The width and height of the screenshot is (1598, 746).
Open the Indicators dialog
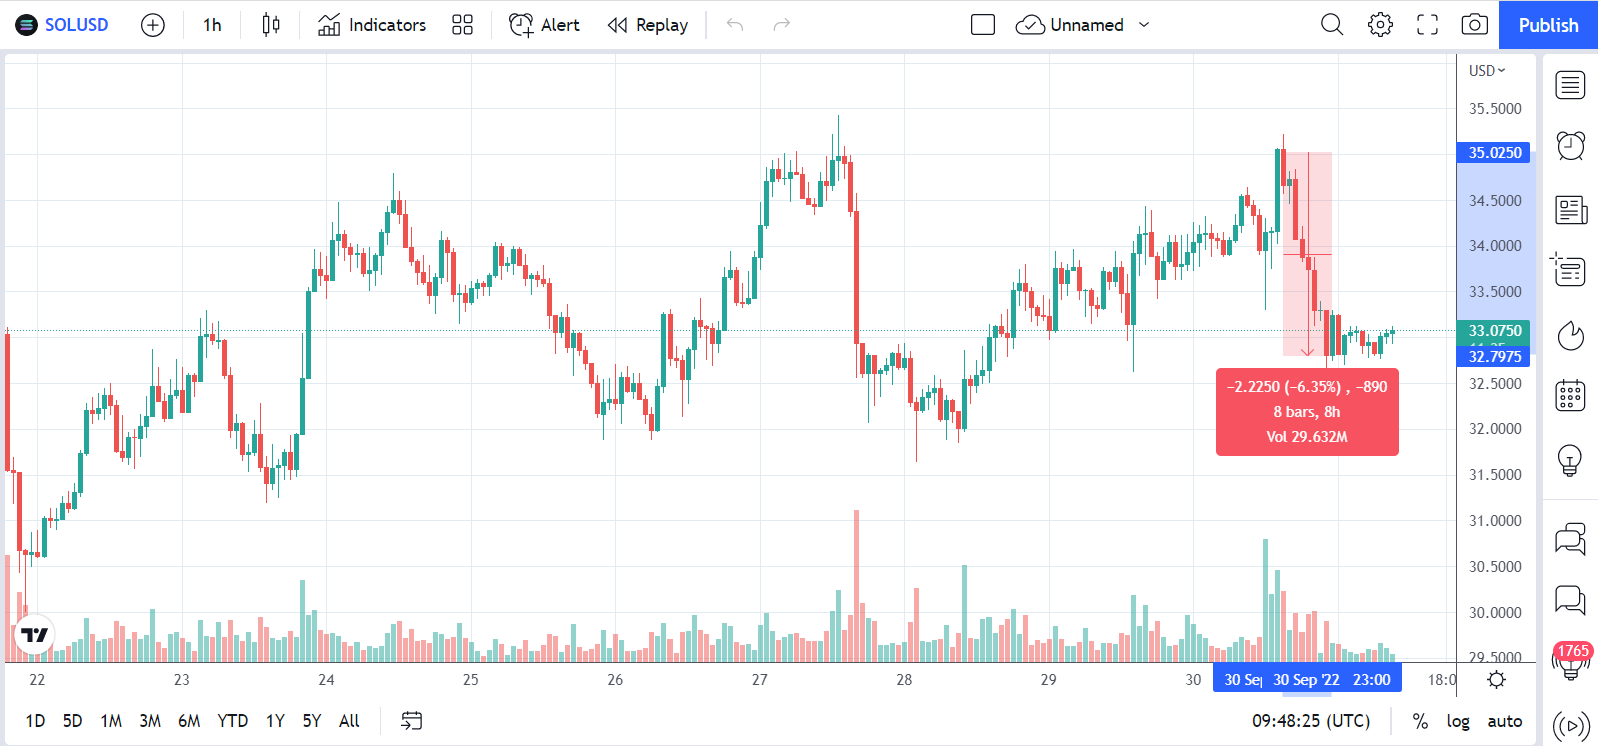372,25
